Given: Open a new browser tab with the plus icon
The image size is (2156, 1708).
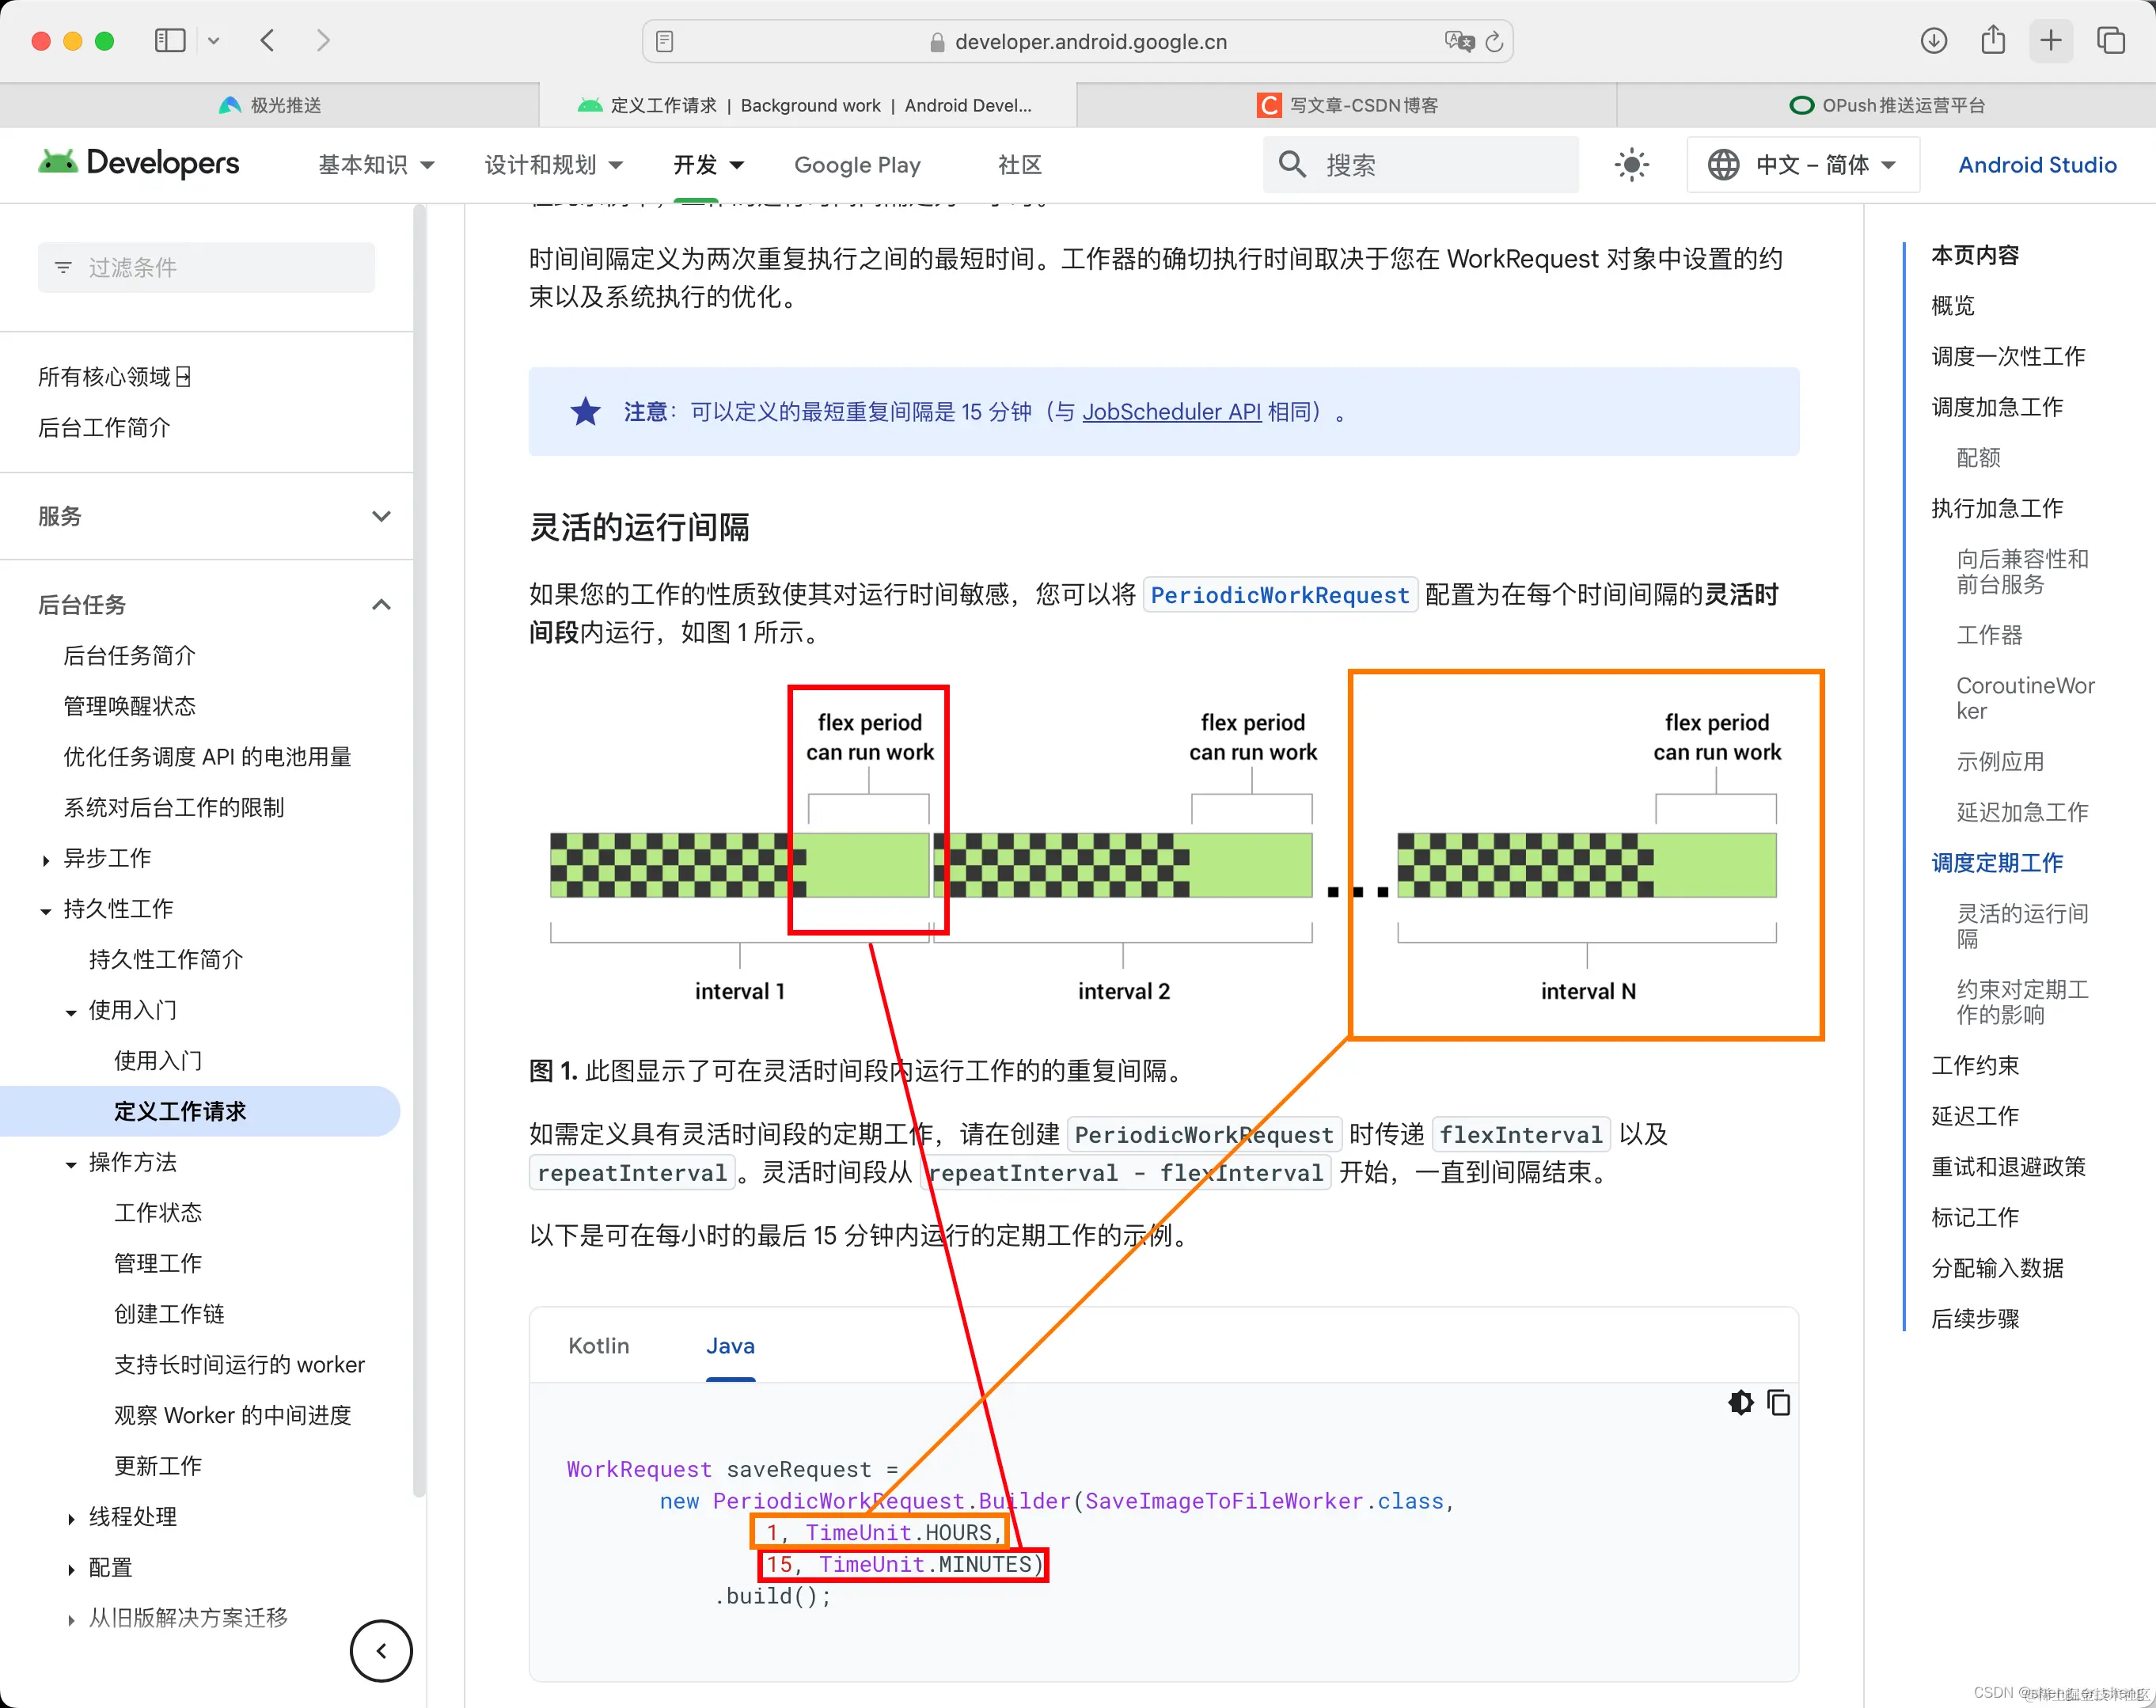Looking at the screenshot, I should 2051,41.
